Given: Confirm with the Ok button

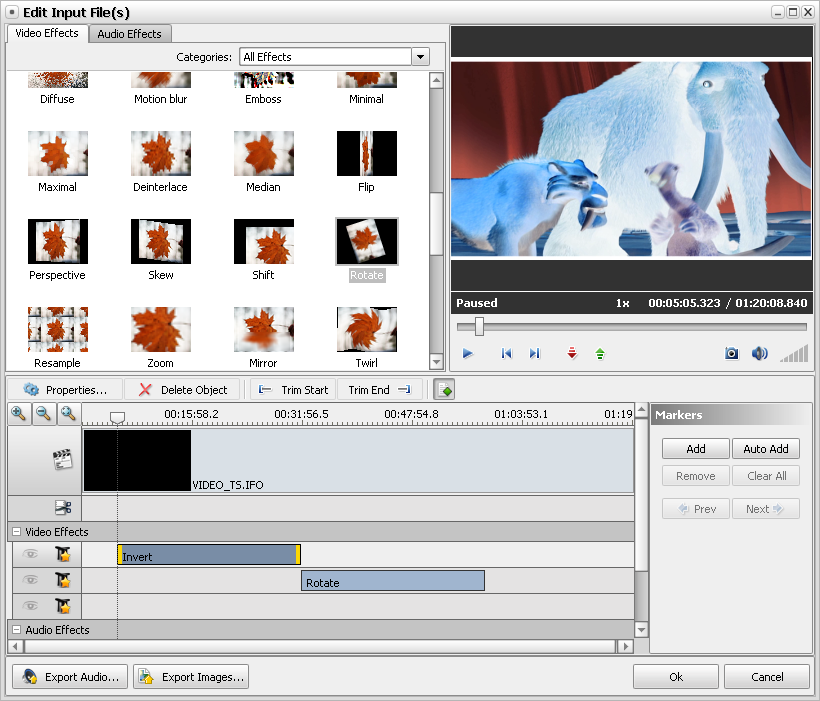Looking at the screenshot, I should (x=676, y=677).
